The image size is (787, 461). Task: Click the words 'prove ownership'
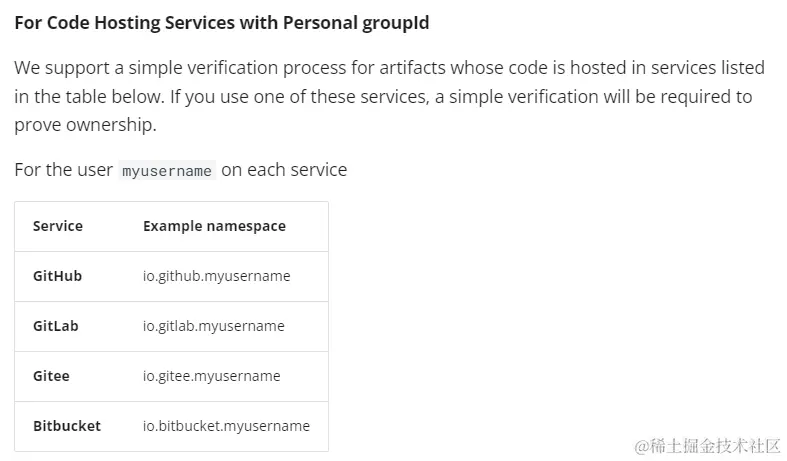click(x=85, y=125)
